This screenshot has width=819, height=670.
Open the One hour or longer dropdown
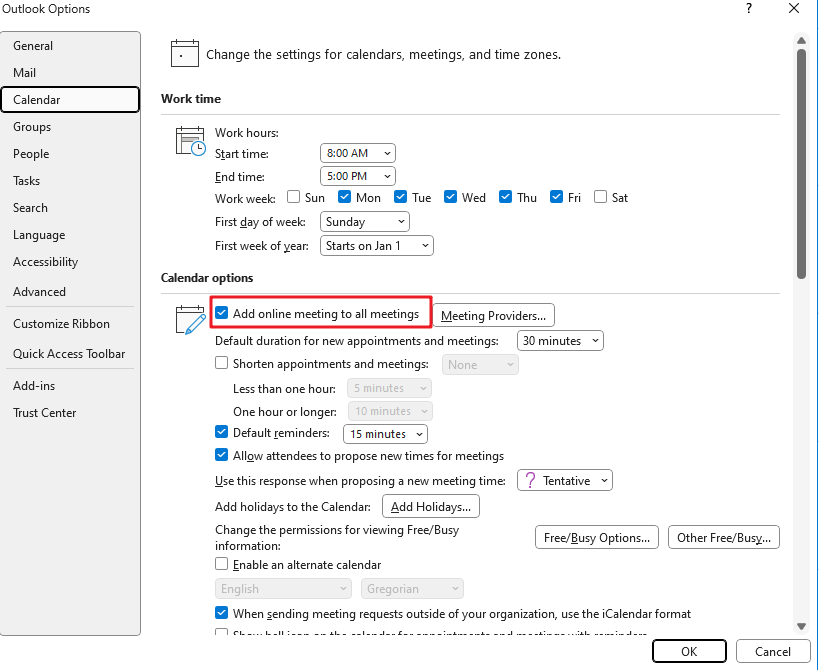390,411
